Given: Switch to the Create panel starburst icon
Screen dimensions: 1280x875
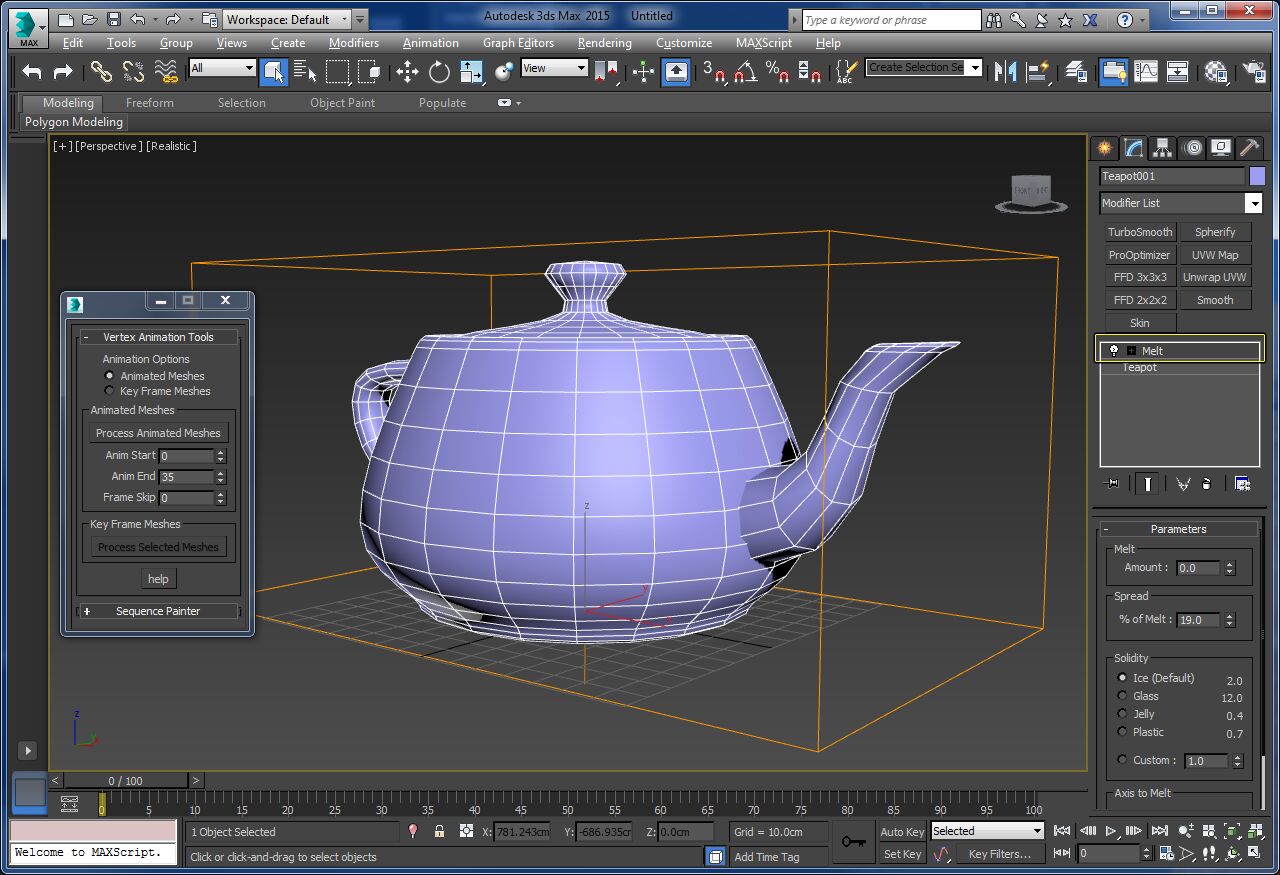Looking at the screenshot, I should [x=1103, y=148].
